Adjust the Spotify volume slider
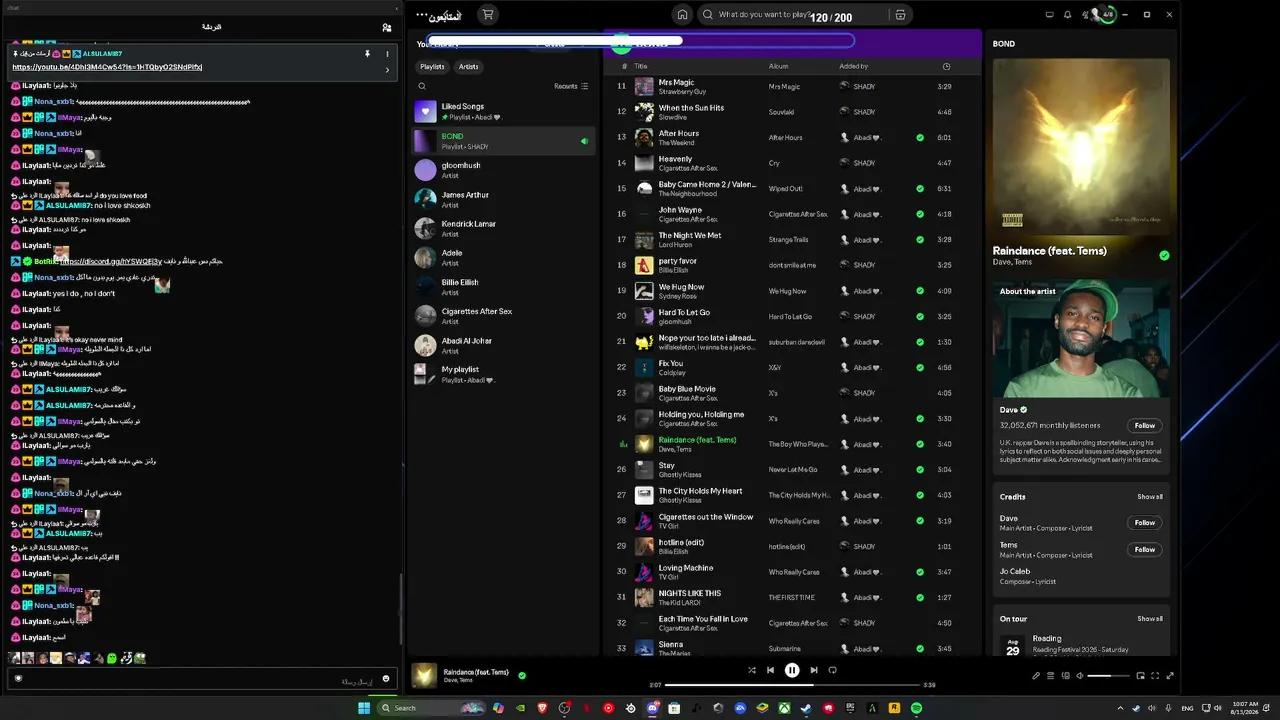Screen dimensions: 1280x720 1107,676
